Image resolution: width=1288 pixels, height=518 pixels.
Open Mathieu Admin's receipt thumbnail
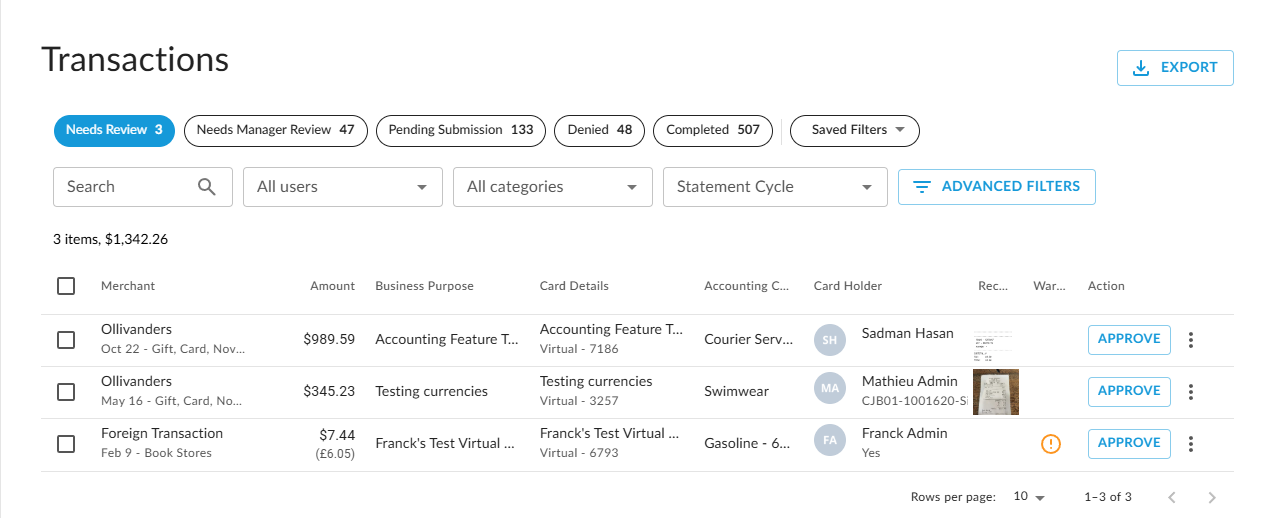pos(995,392)
